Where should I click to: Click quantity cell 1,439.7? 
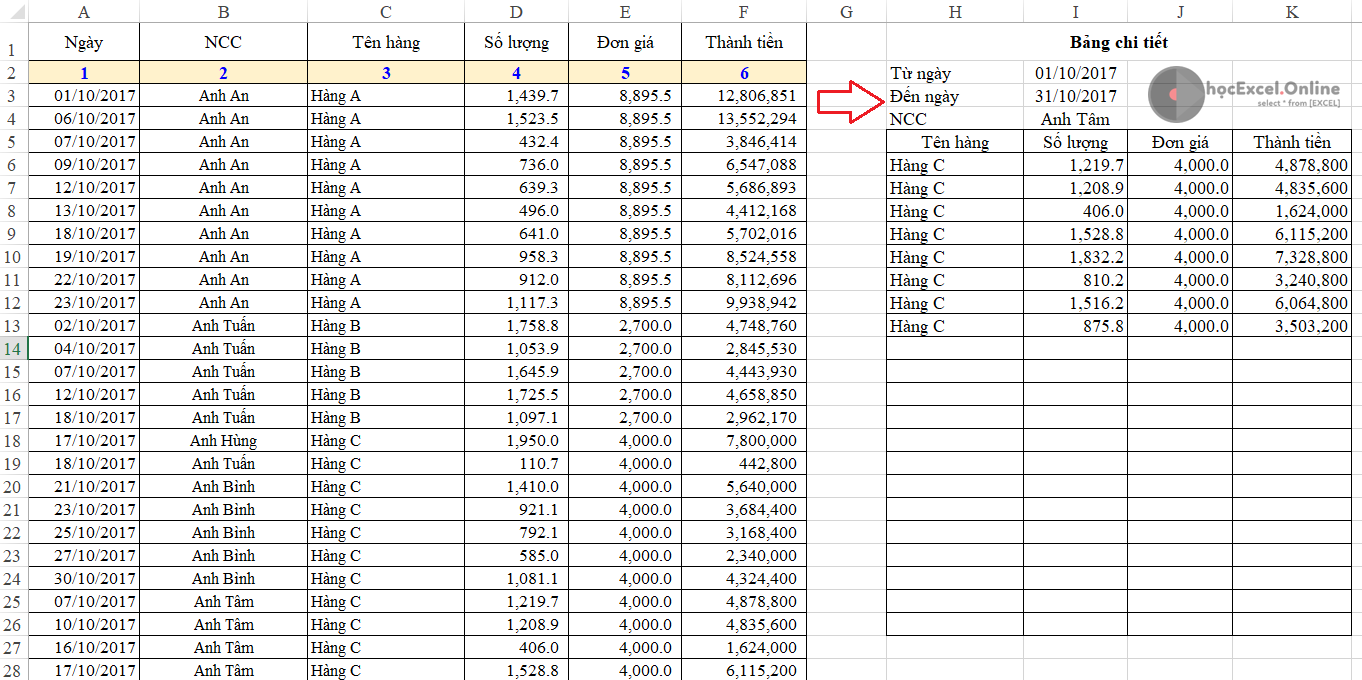point(516,96)
